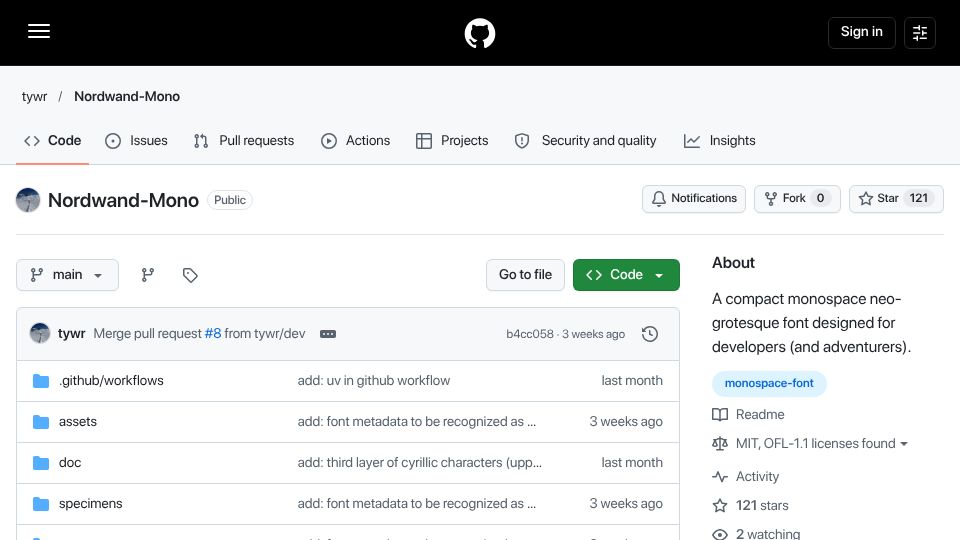This screenshot has height=540, width=960.
Task: Click the repository owner avatar beside title
Action: [x=28, y=200]
